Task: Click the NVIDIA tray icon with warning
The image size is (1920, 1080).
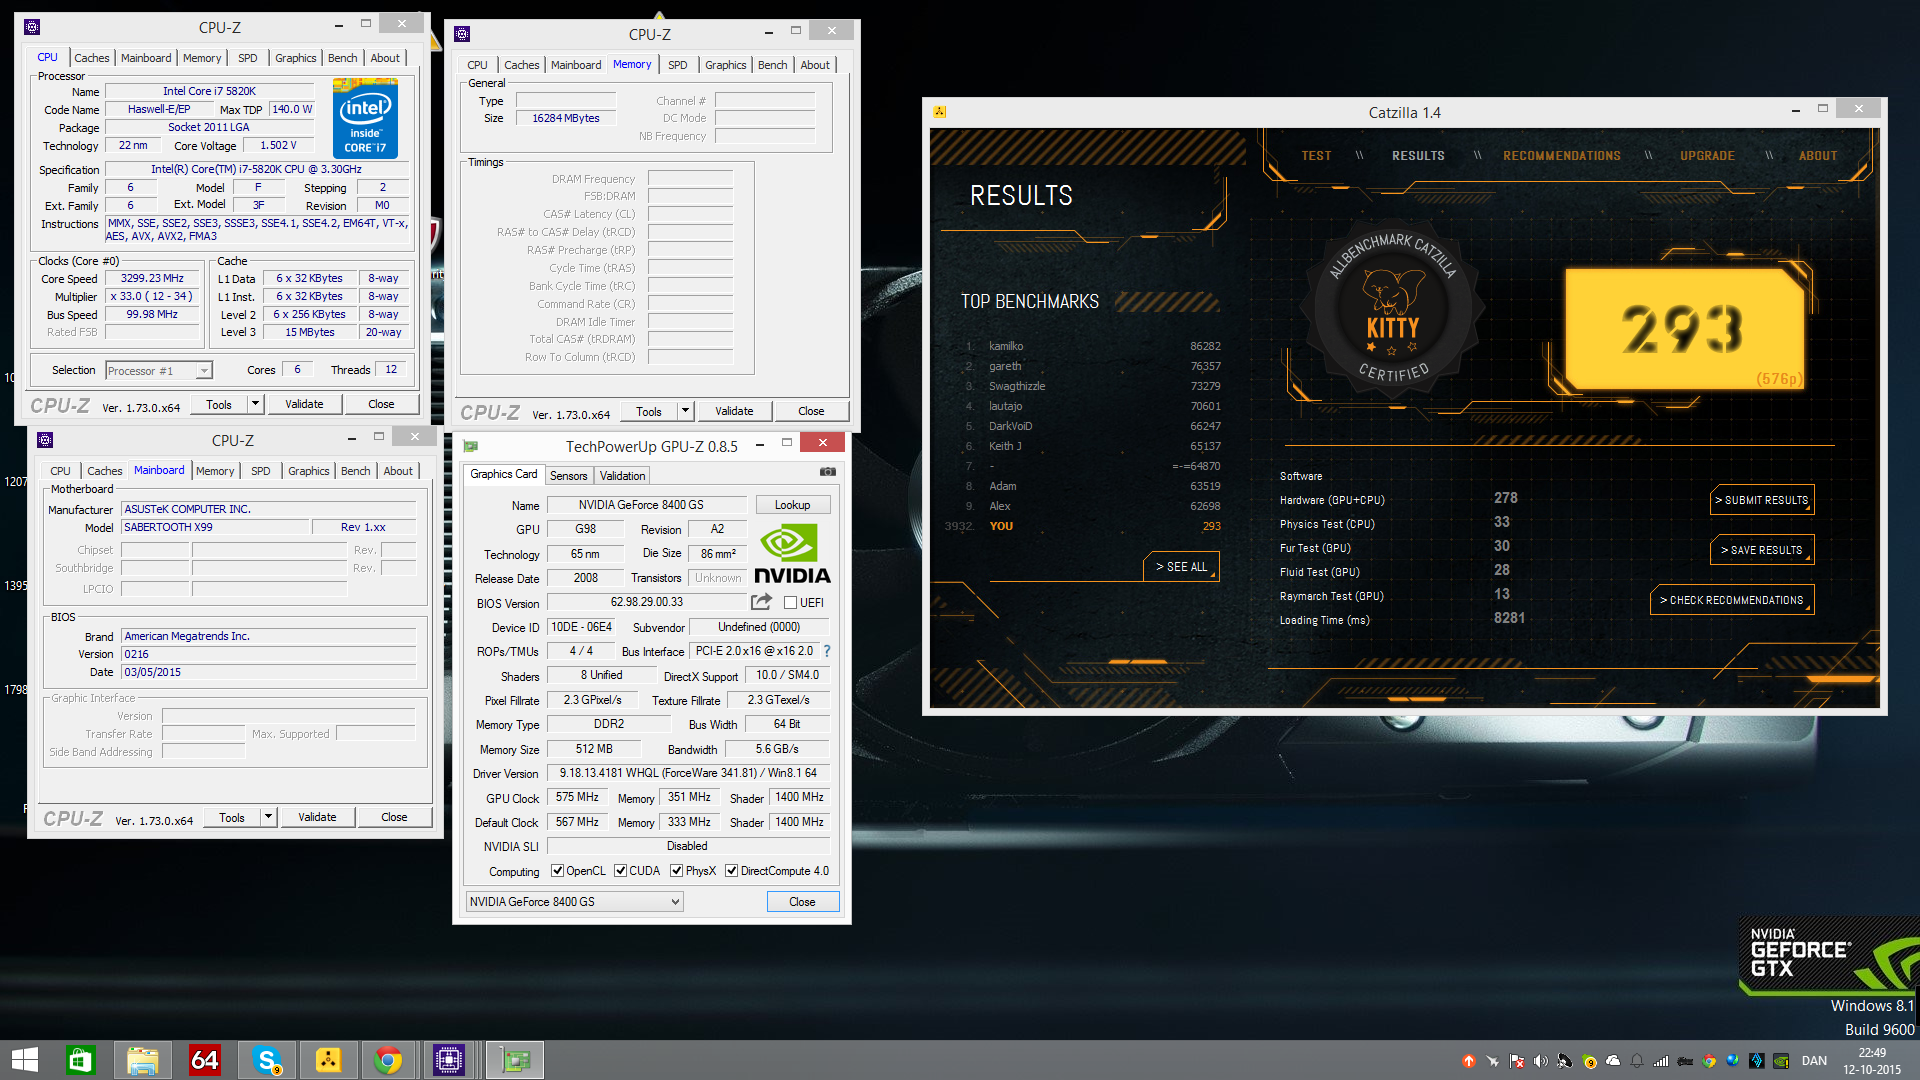Action: (1780, 1061)
